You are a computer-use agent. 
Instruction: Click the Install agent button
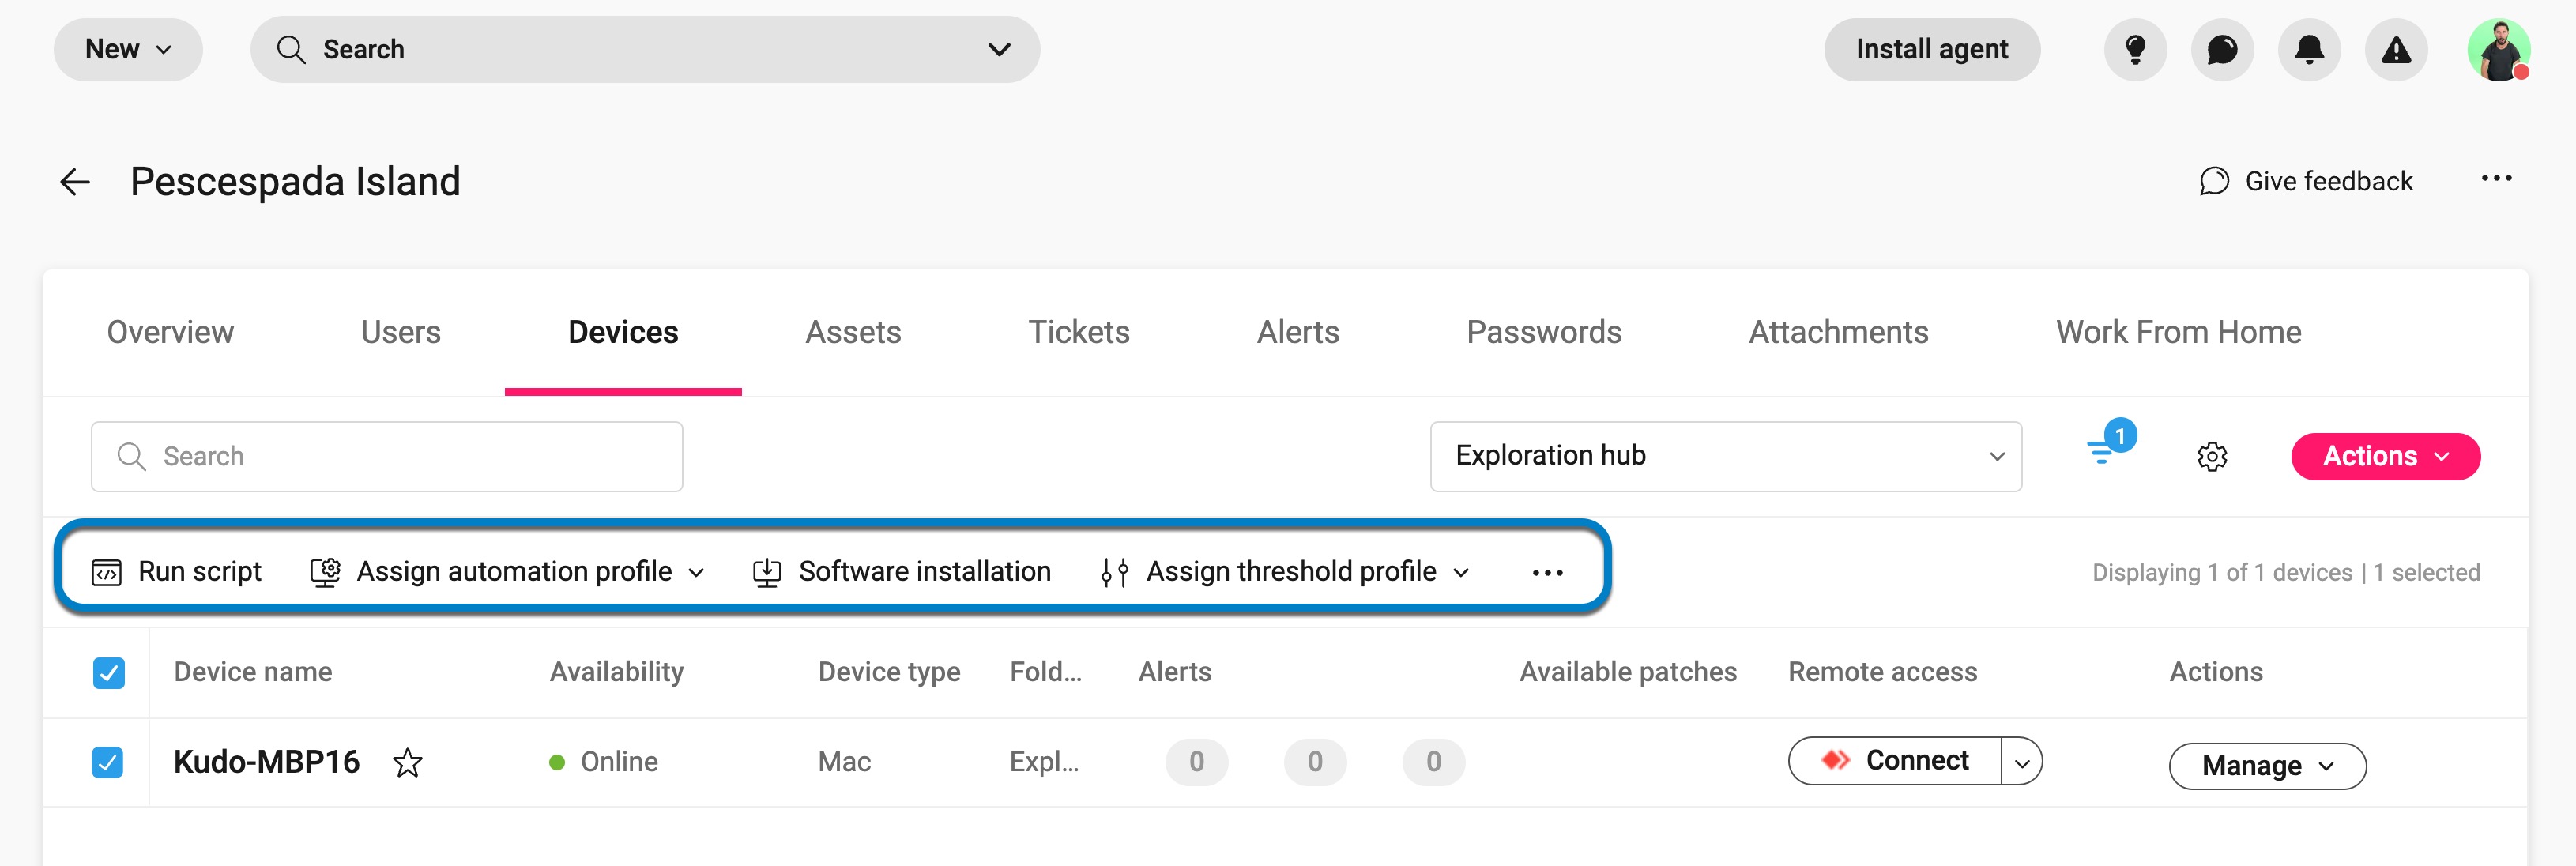point(1931,49)
